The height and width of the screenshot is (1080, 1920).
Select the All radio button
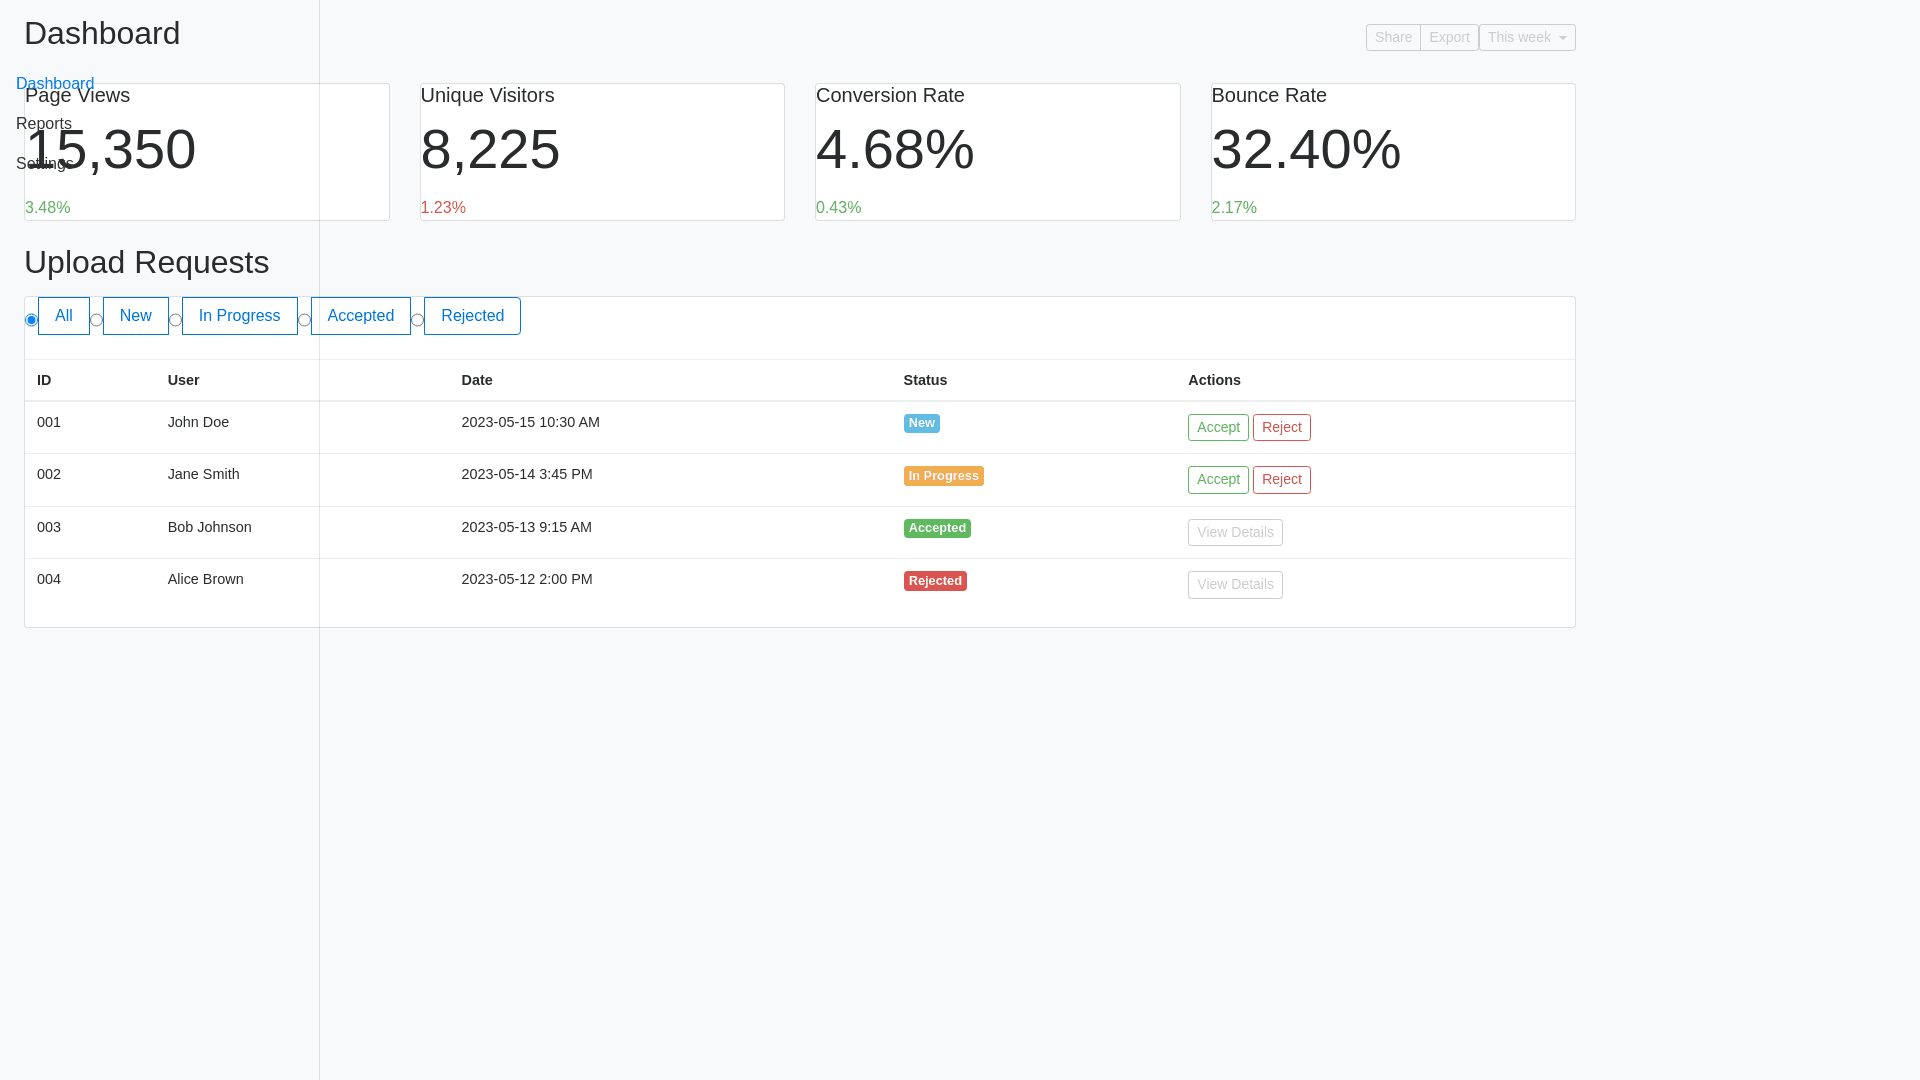(x=31, y=320)
